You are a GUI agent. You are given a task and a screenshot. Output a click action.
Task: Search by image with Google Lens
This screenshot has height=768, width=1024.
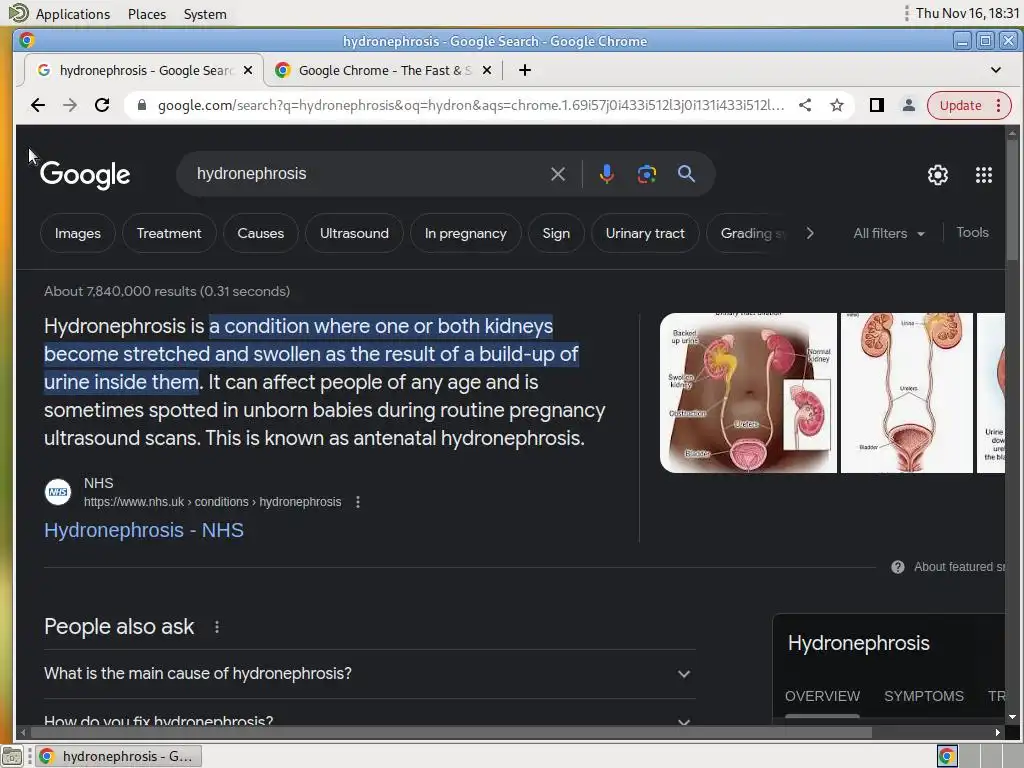coord(647,174)
